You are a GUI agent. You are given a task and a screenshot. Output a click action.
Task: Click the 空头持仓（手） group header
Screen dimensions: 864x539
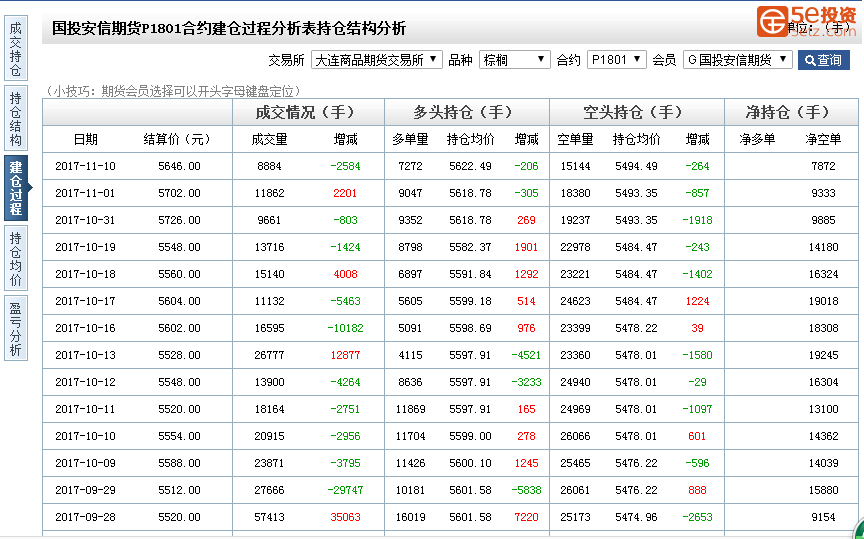[636, 112]
